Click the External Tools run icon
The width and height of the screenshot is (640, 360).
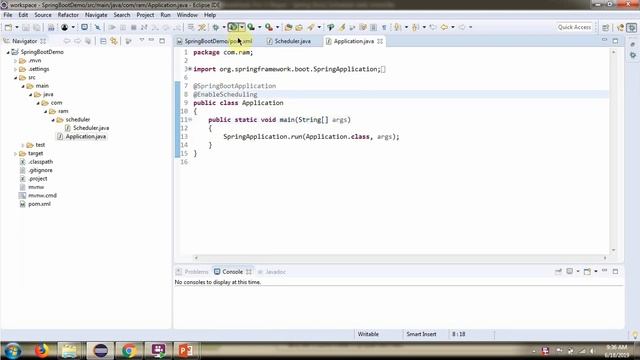click(x=269, y=27)
